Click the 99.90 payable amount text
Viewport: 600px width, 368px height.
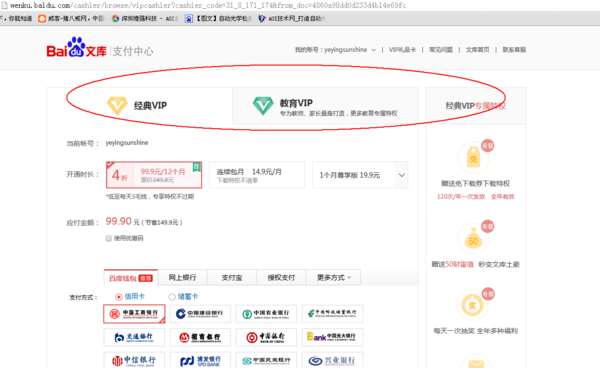click(x=119, y=221)
